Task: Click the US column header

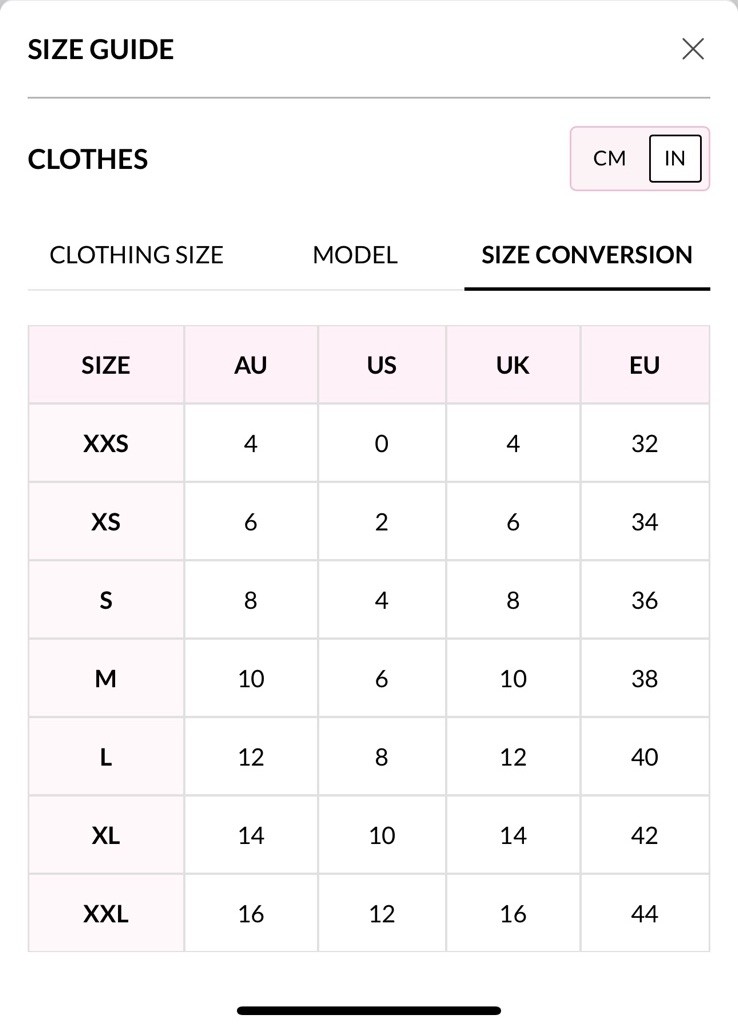Action: point(382,365)
